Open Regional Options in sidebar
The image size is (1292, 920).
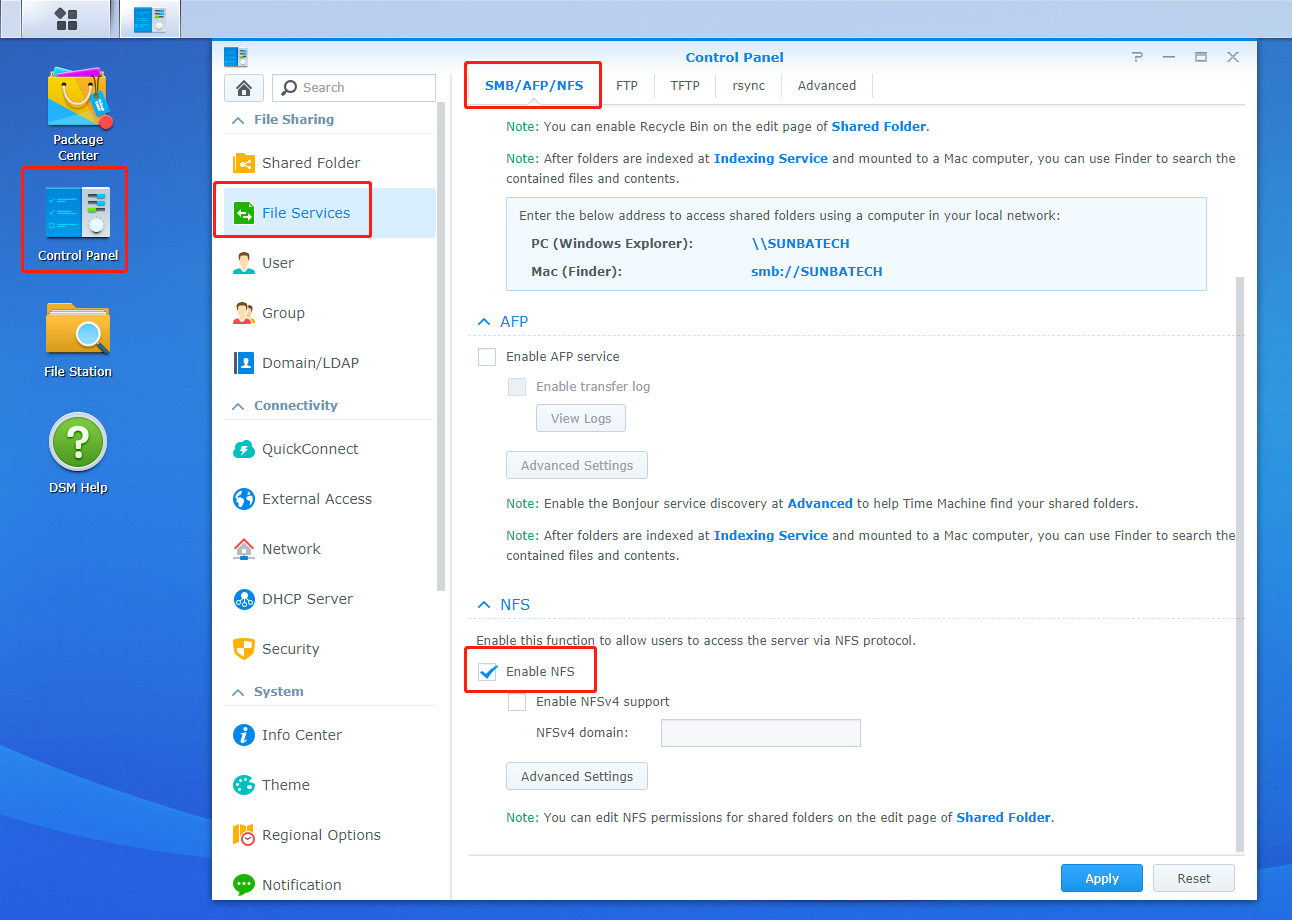(330, 835)
